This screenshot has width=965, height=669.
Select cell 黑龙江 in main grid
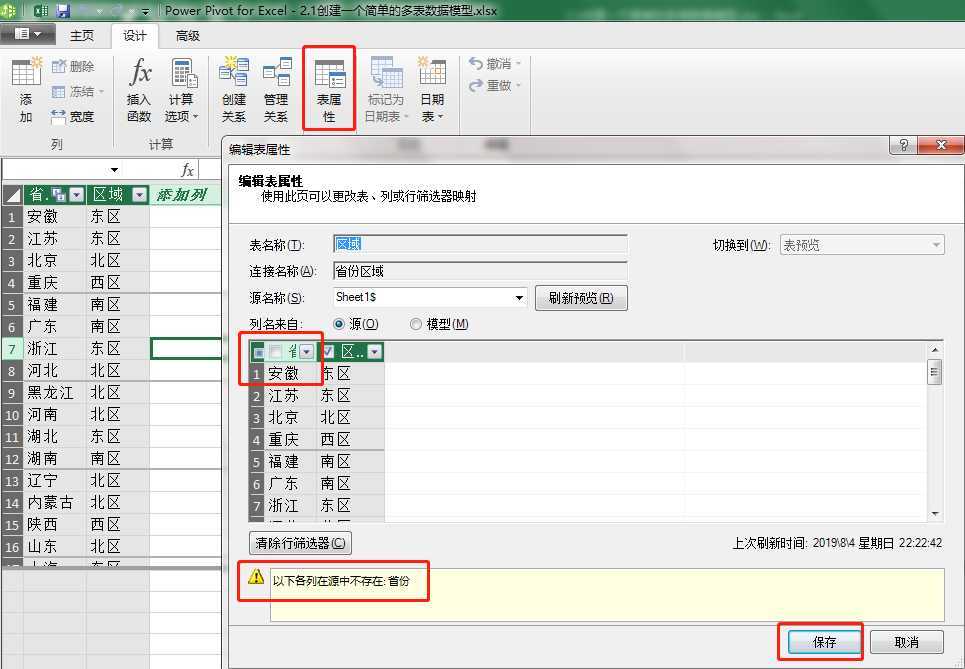tap(55, 393)
